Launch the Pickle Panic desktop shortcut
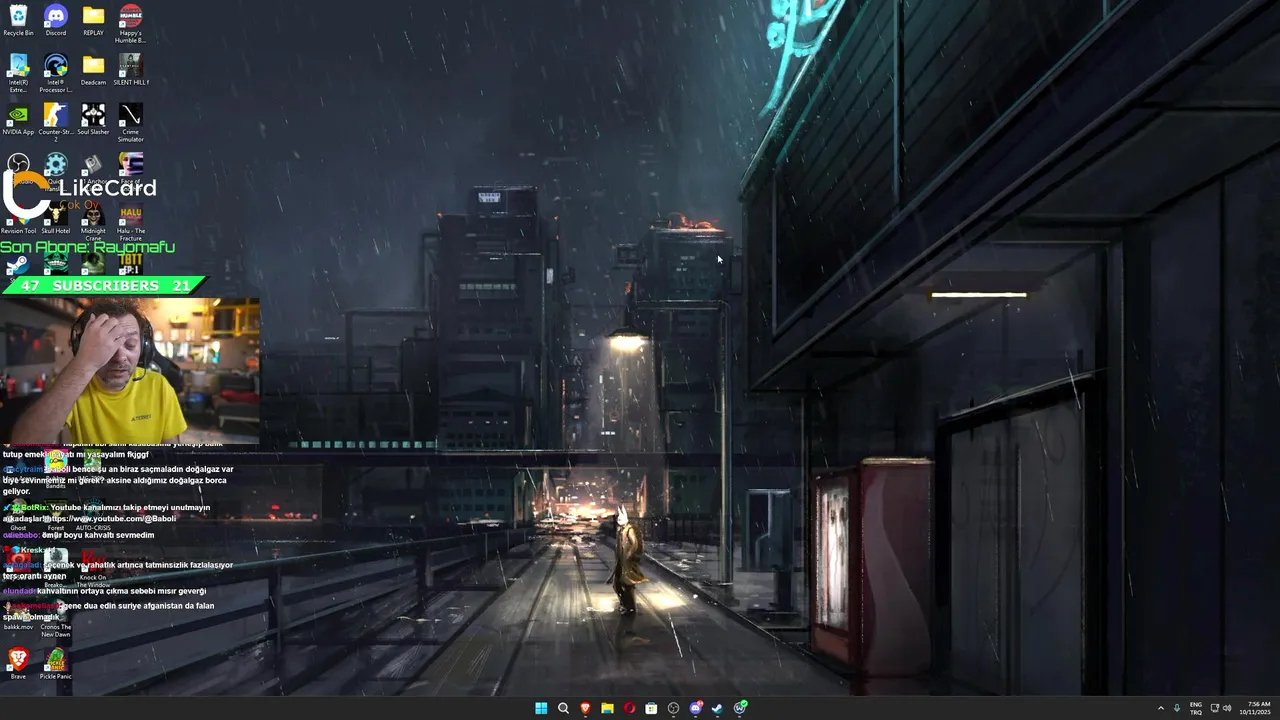 click(x=56, y=663)
